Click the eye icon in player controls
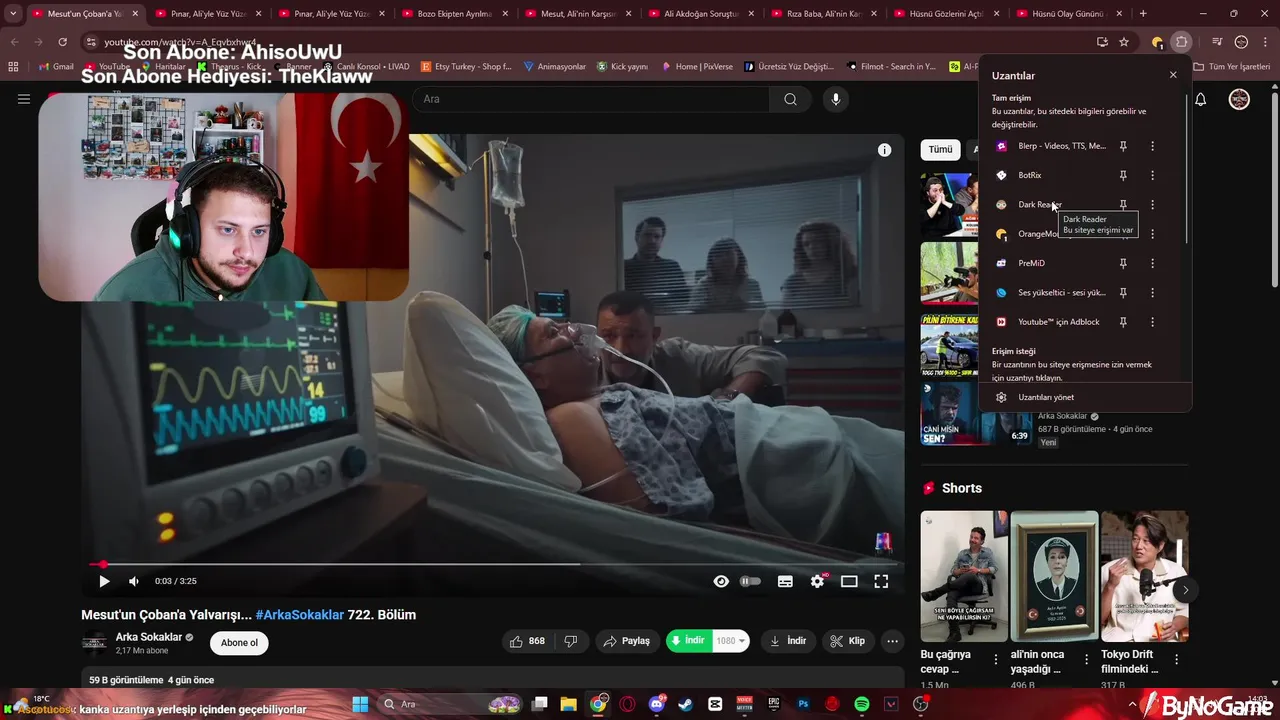The width and height of the screenshot is (1280, 720). point(721,581)
